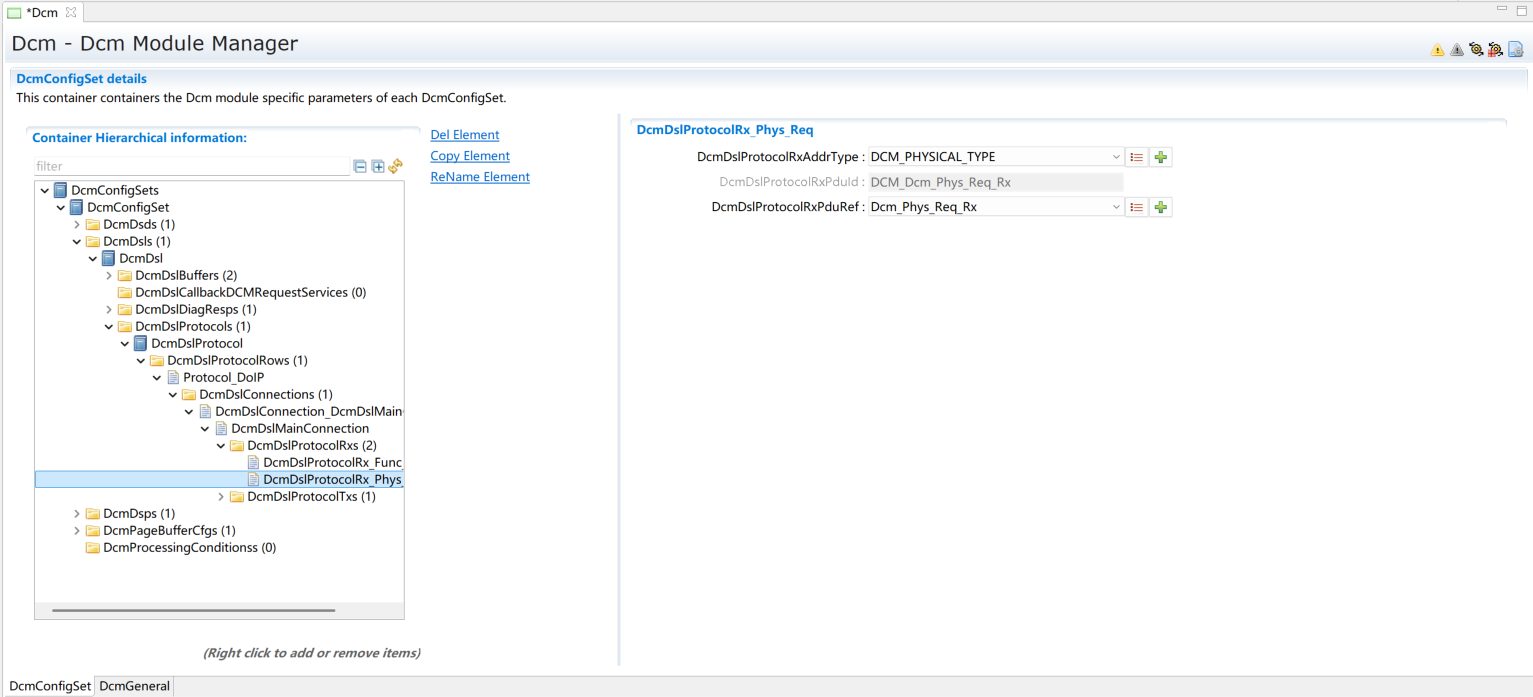The image size is (1533, 697).
Task: Click the gear sync icon with red grid
Action: (1495, 50)
